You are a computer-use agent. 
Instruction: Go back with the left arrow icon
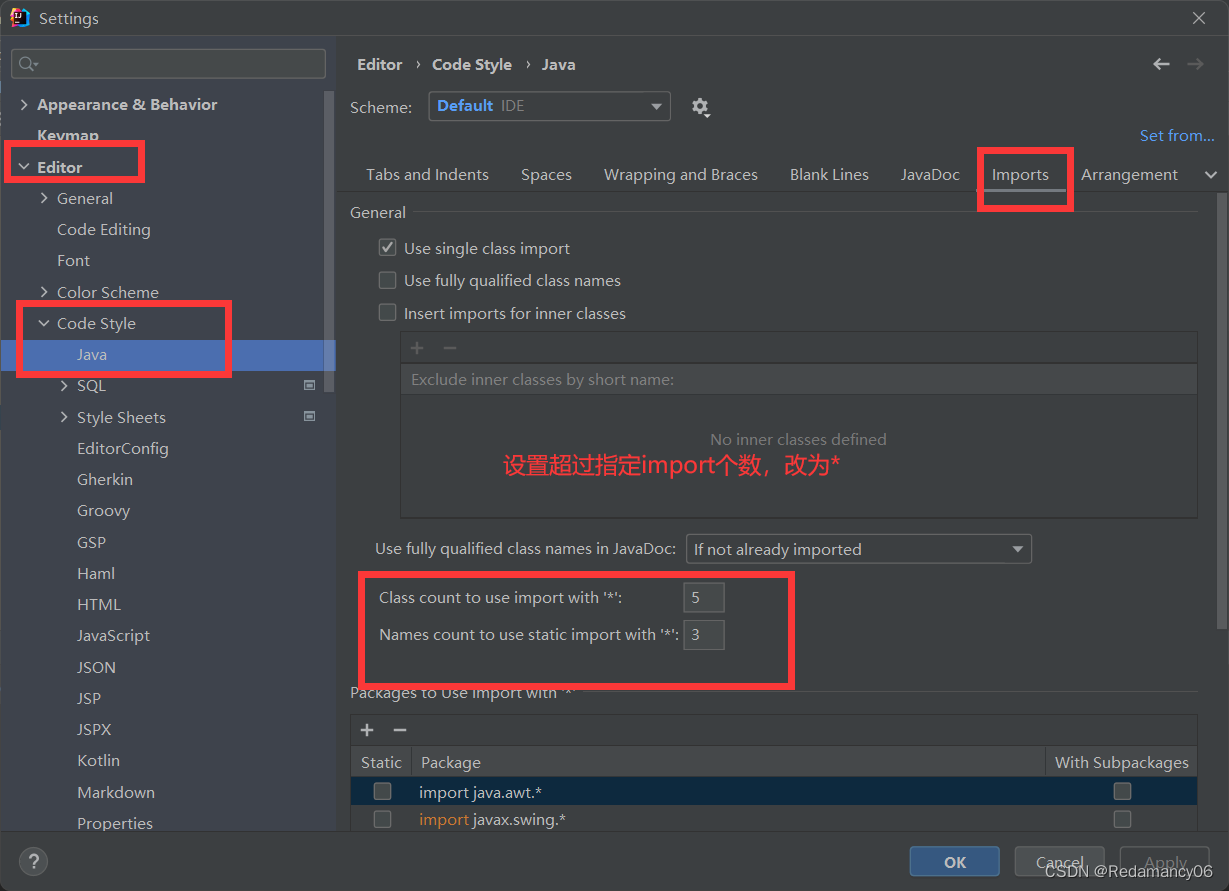pyautogui.click(x=1161, y=64)
